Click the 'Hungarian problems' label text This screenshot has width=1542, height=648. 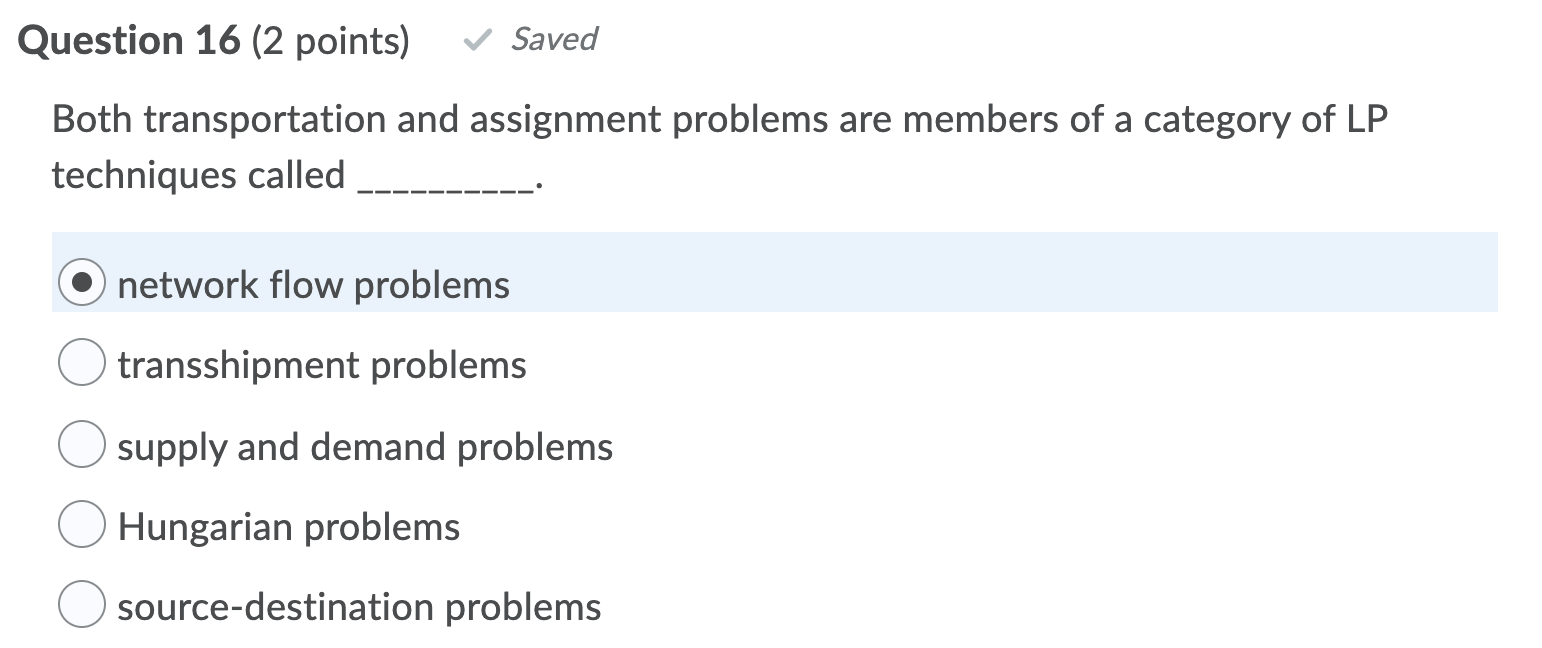288,526
